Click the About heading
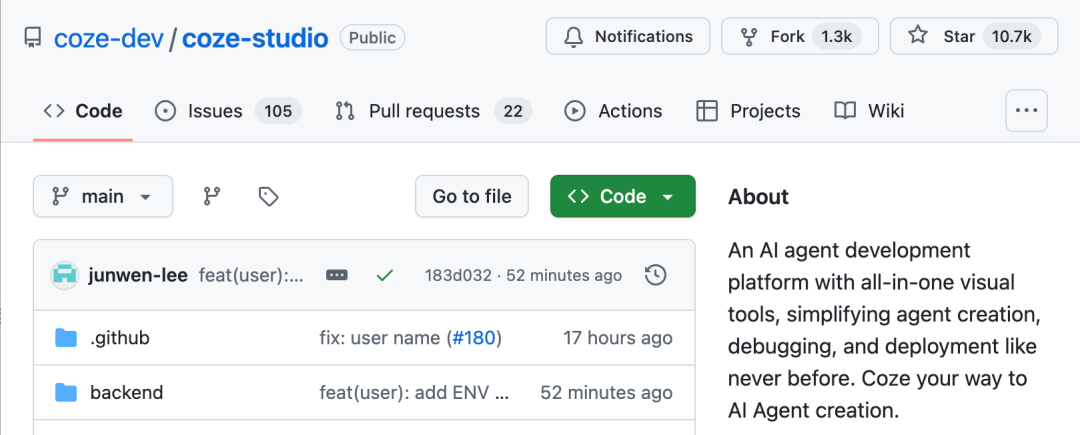This screenshot has height=435, width=1080. pyautogui.click(x=758, y=197)
